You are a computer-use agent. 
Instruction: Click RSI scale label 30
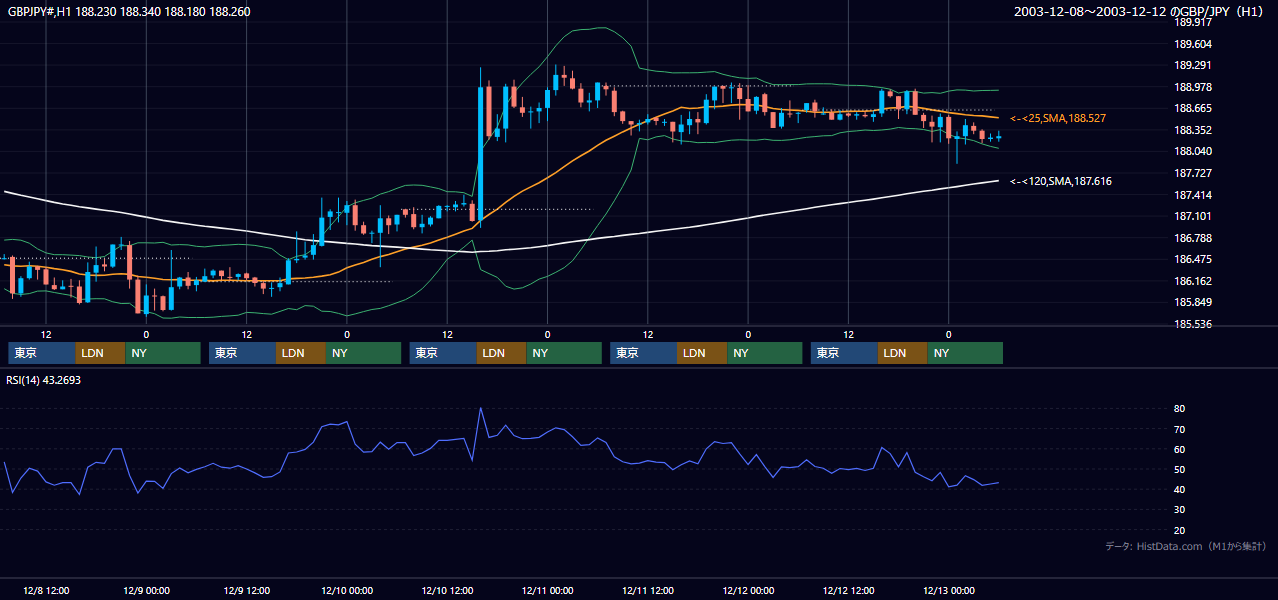coord(1180,510)
